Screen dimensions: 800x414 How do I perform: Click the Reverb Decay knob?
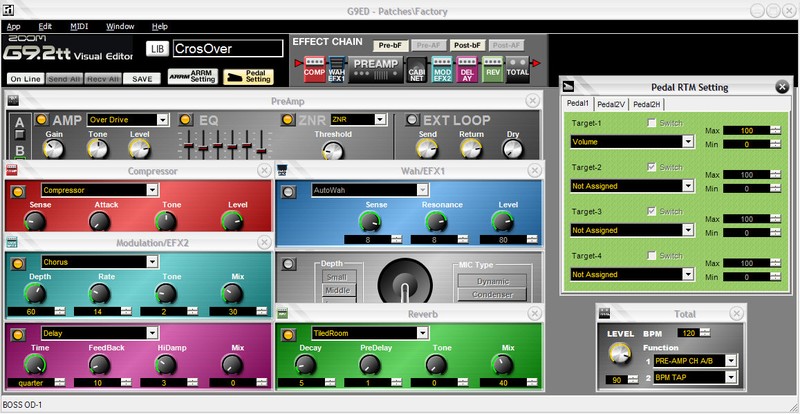click(x=305, y=364)
